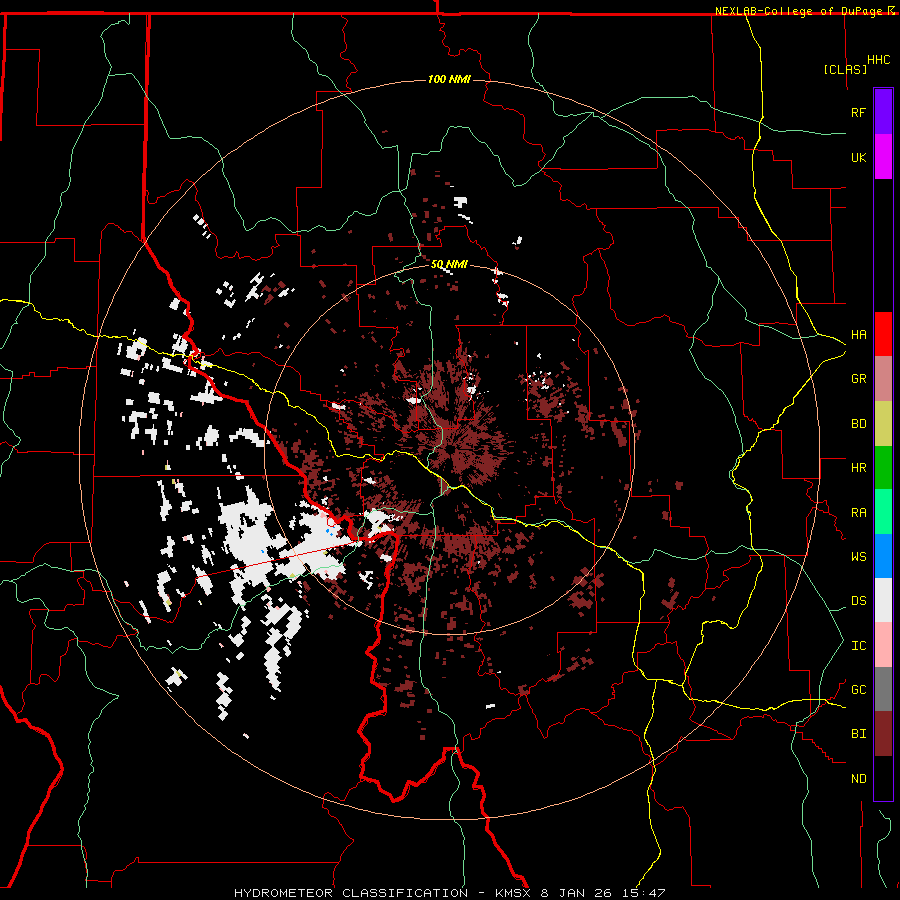Click the 'BD' legend label
The image size is (900, 900).
(x=858, y=424)
